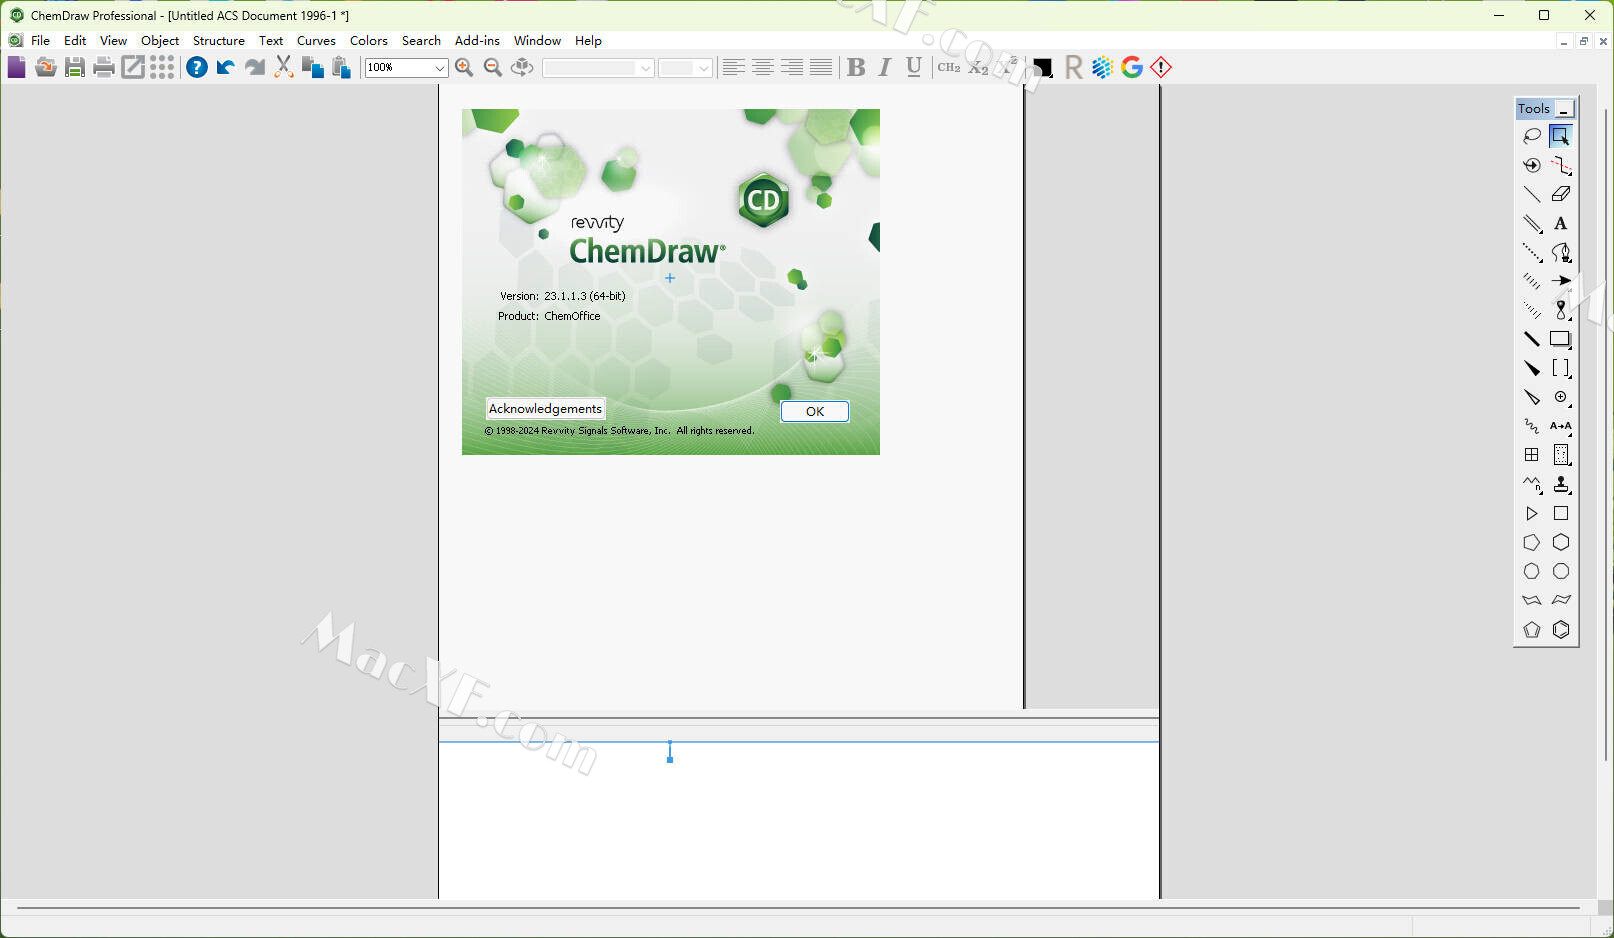Select the Lasso tool
This screenshot has height=938, width=1614.
pyautogui.click(x=1531, y=136)
